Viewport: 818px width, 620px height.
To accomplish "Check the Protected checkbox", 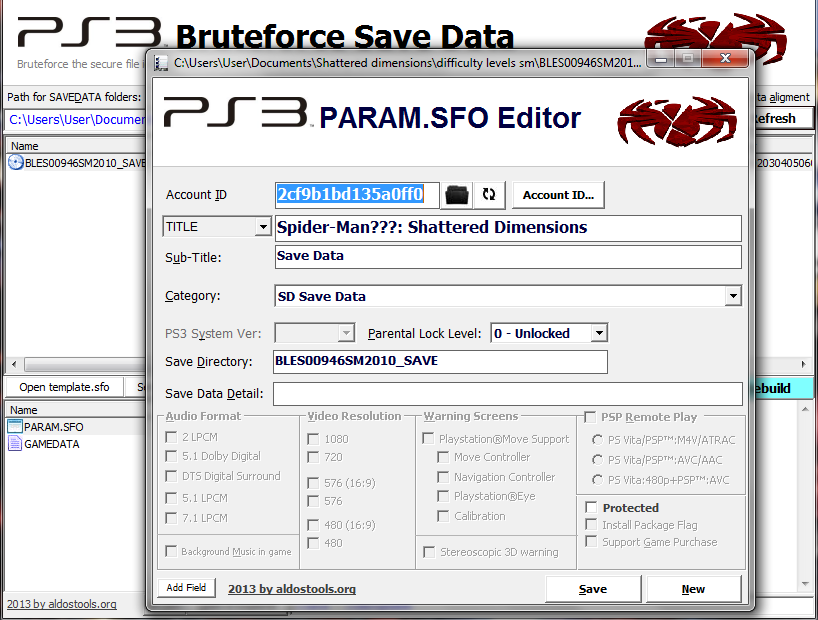I will [591, 507].
